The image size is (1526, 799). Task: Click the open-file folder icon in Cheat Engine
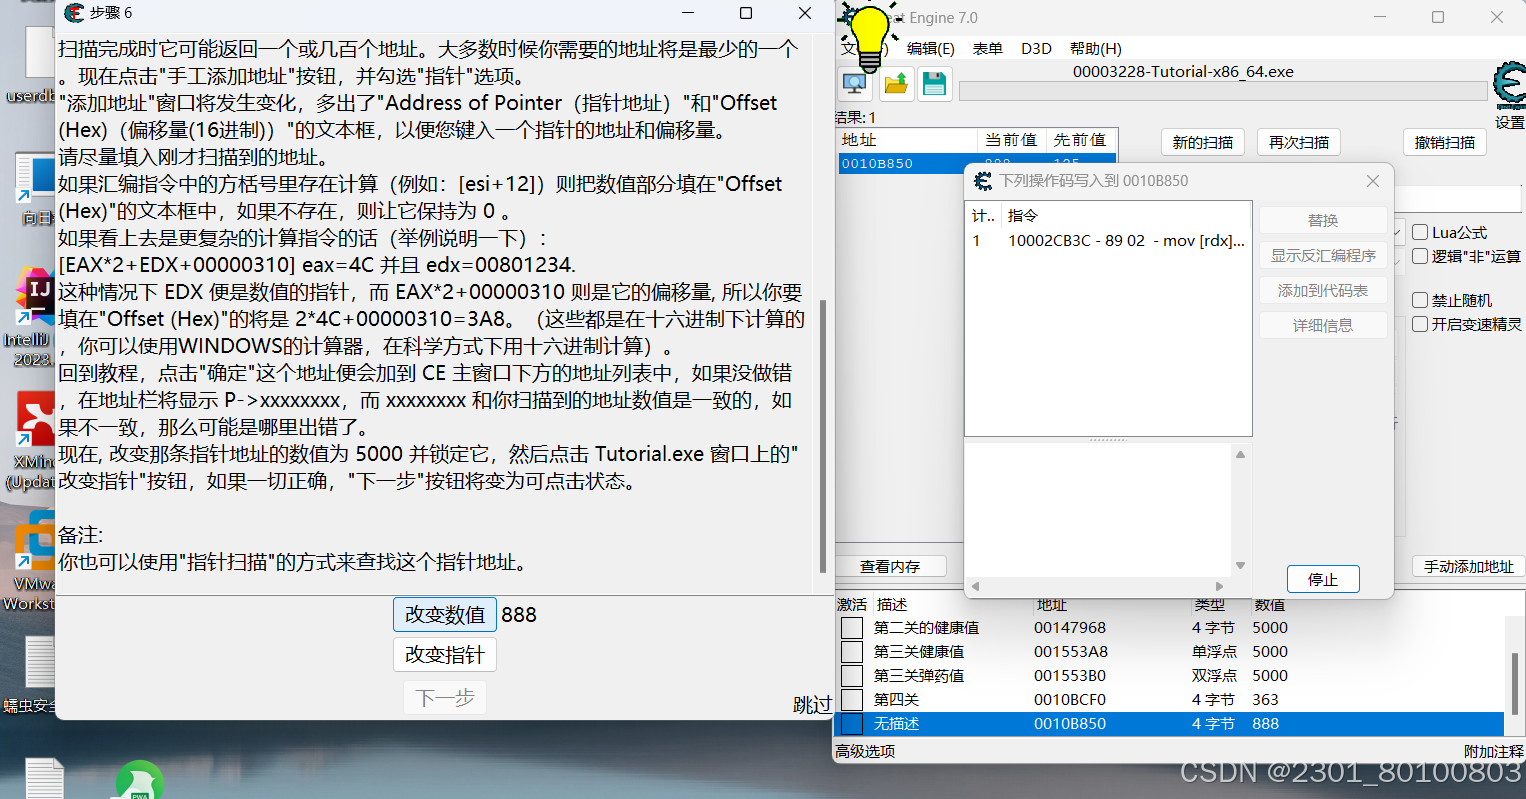point(896,84)
